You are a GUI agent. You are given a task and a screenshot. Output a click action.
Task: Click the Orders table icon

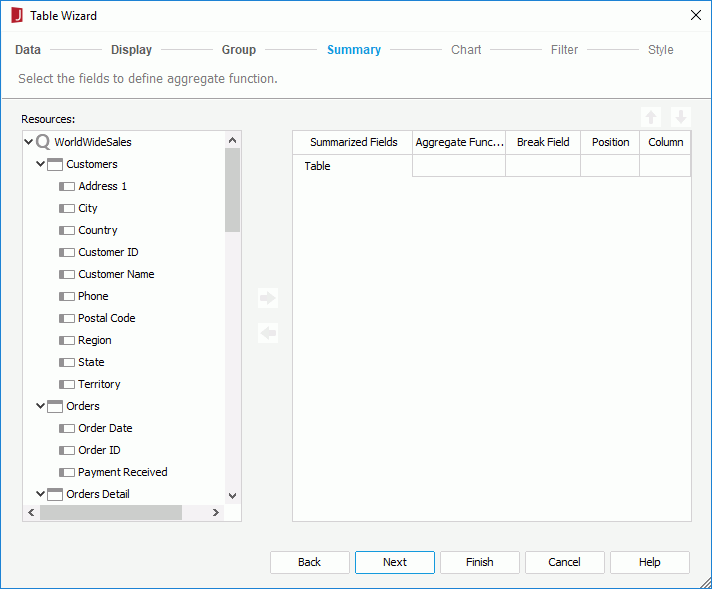55,406
